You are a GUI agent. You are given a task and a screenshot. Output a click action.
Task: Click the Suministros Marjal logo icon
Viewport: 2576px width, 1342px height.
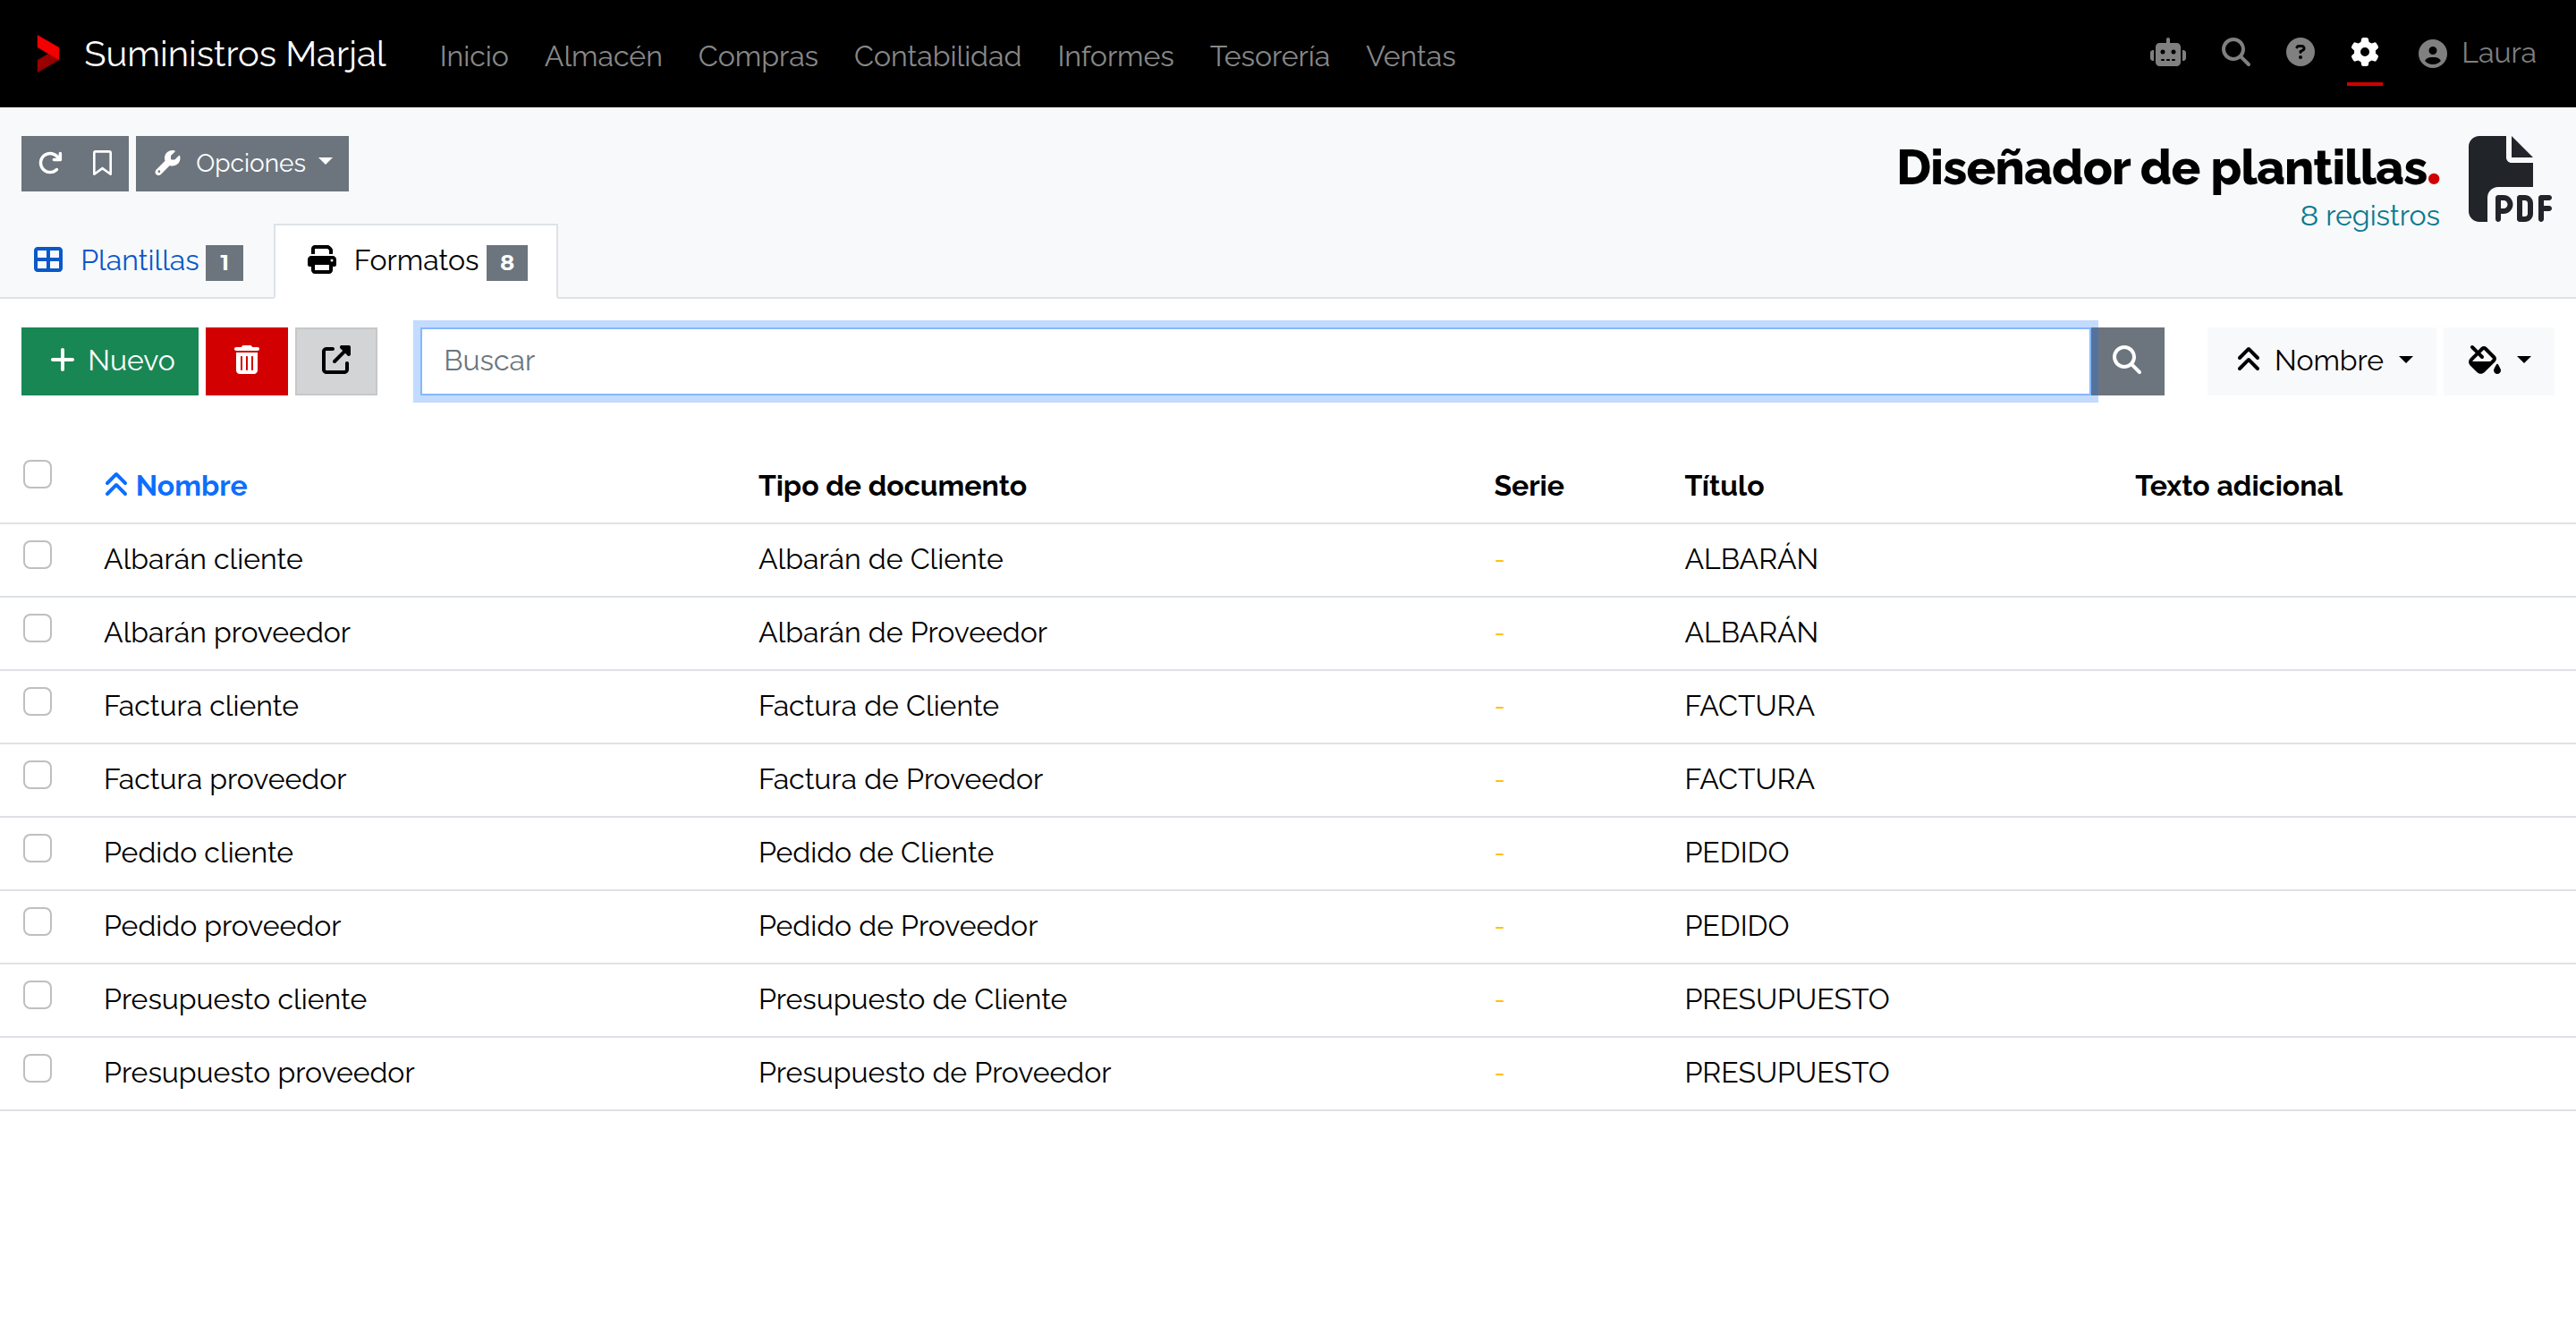pyautogui.click(x=48, y=54)
